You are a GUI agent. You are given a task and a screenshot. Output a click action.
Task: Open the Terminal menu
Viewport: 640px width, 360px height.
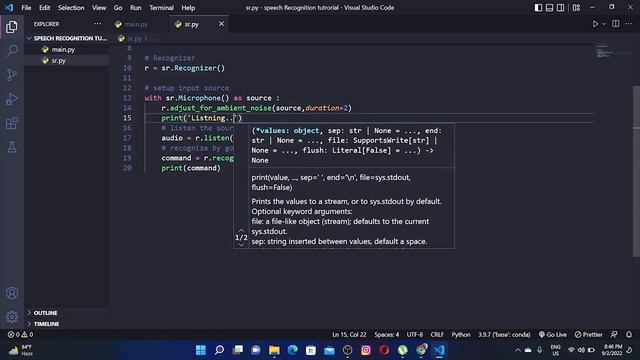tap(161, 8)
